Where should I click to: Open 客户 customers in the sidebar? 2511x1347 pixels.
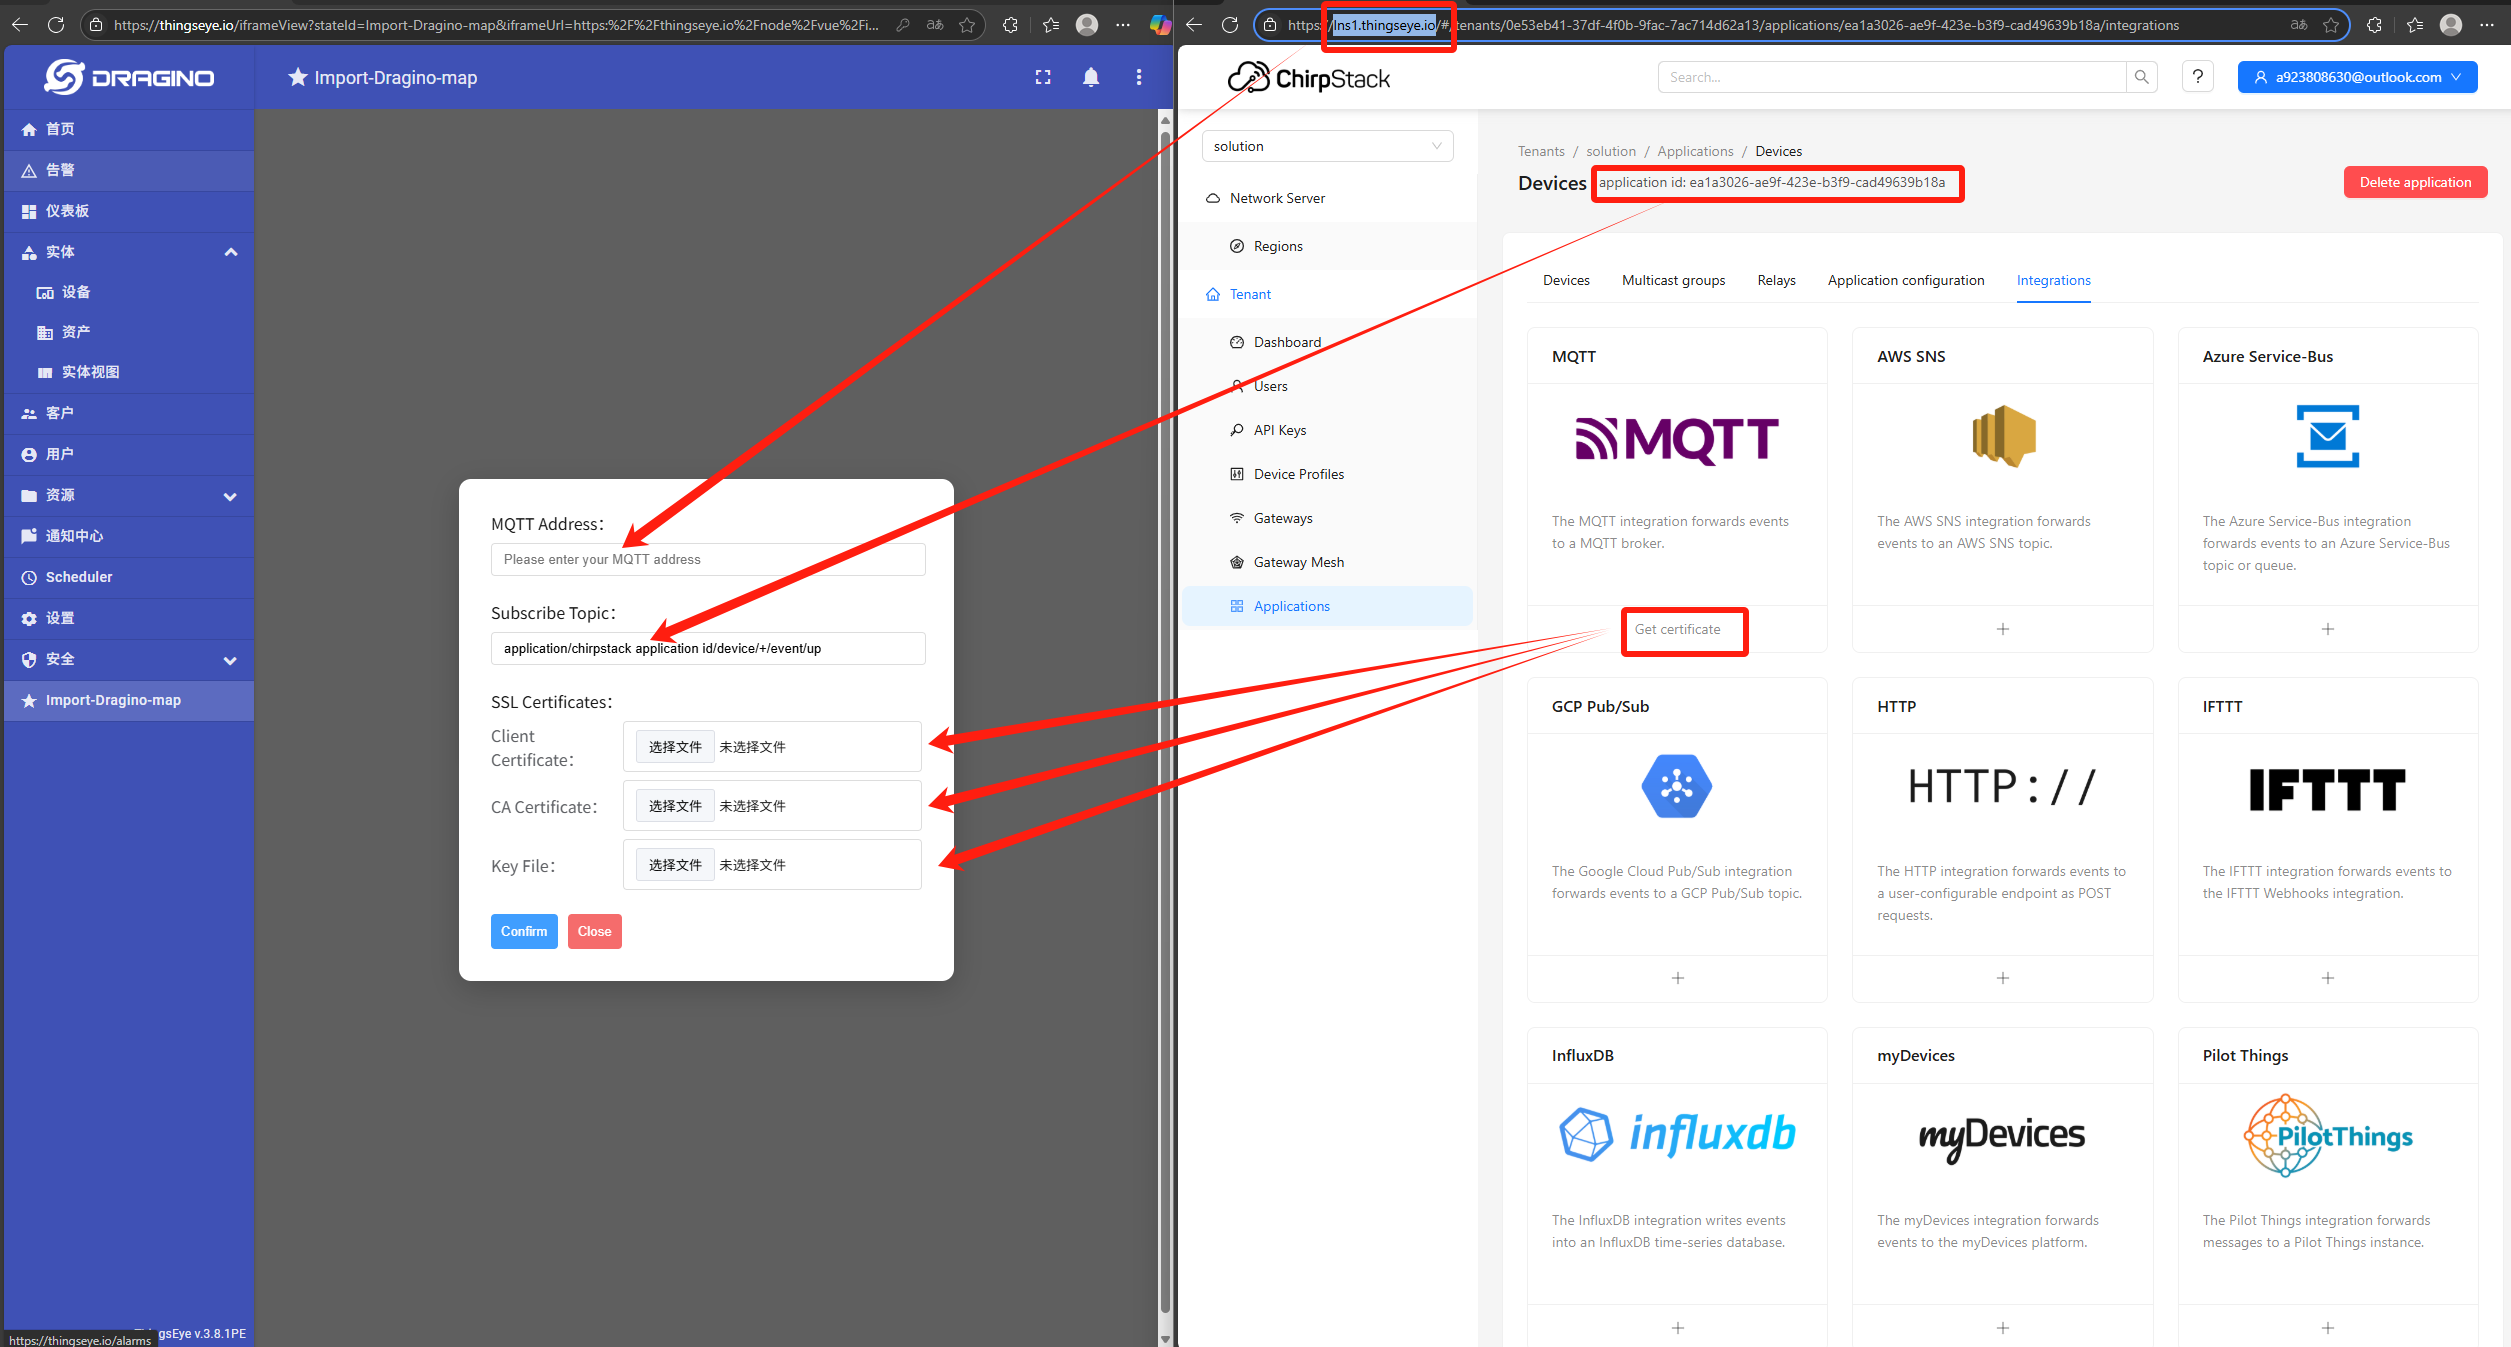pyautogui.click(x=129, y=413)
